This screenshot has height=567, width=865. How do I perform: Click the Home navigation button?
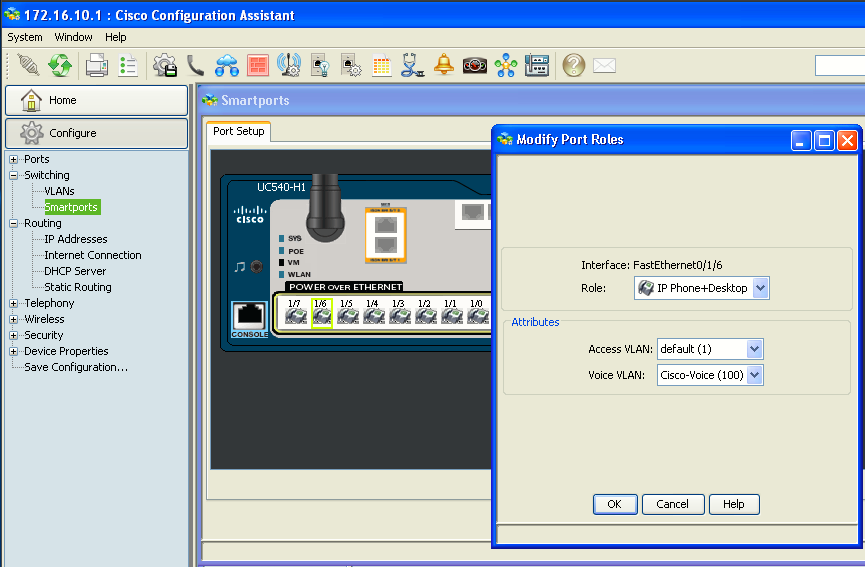(x=97, y=100)
